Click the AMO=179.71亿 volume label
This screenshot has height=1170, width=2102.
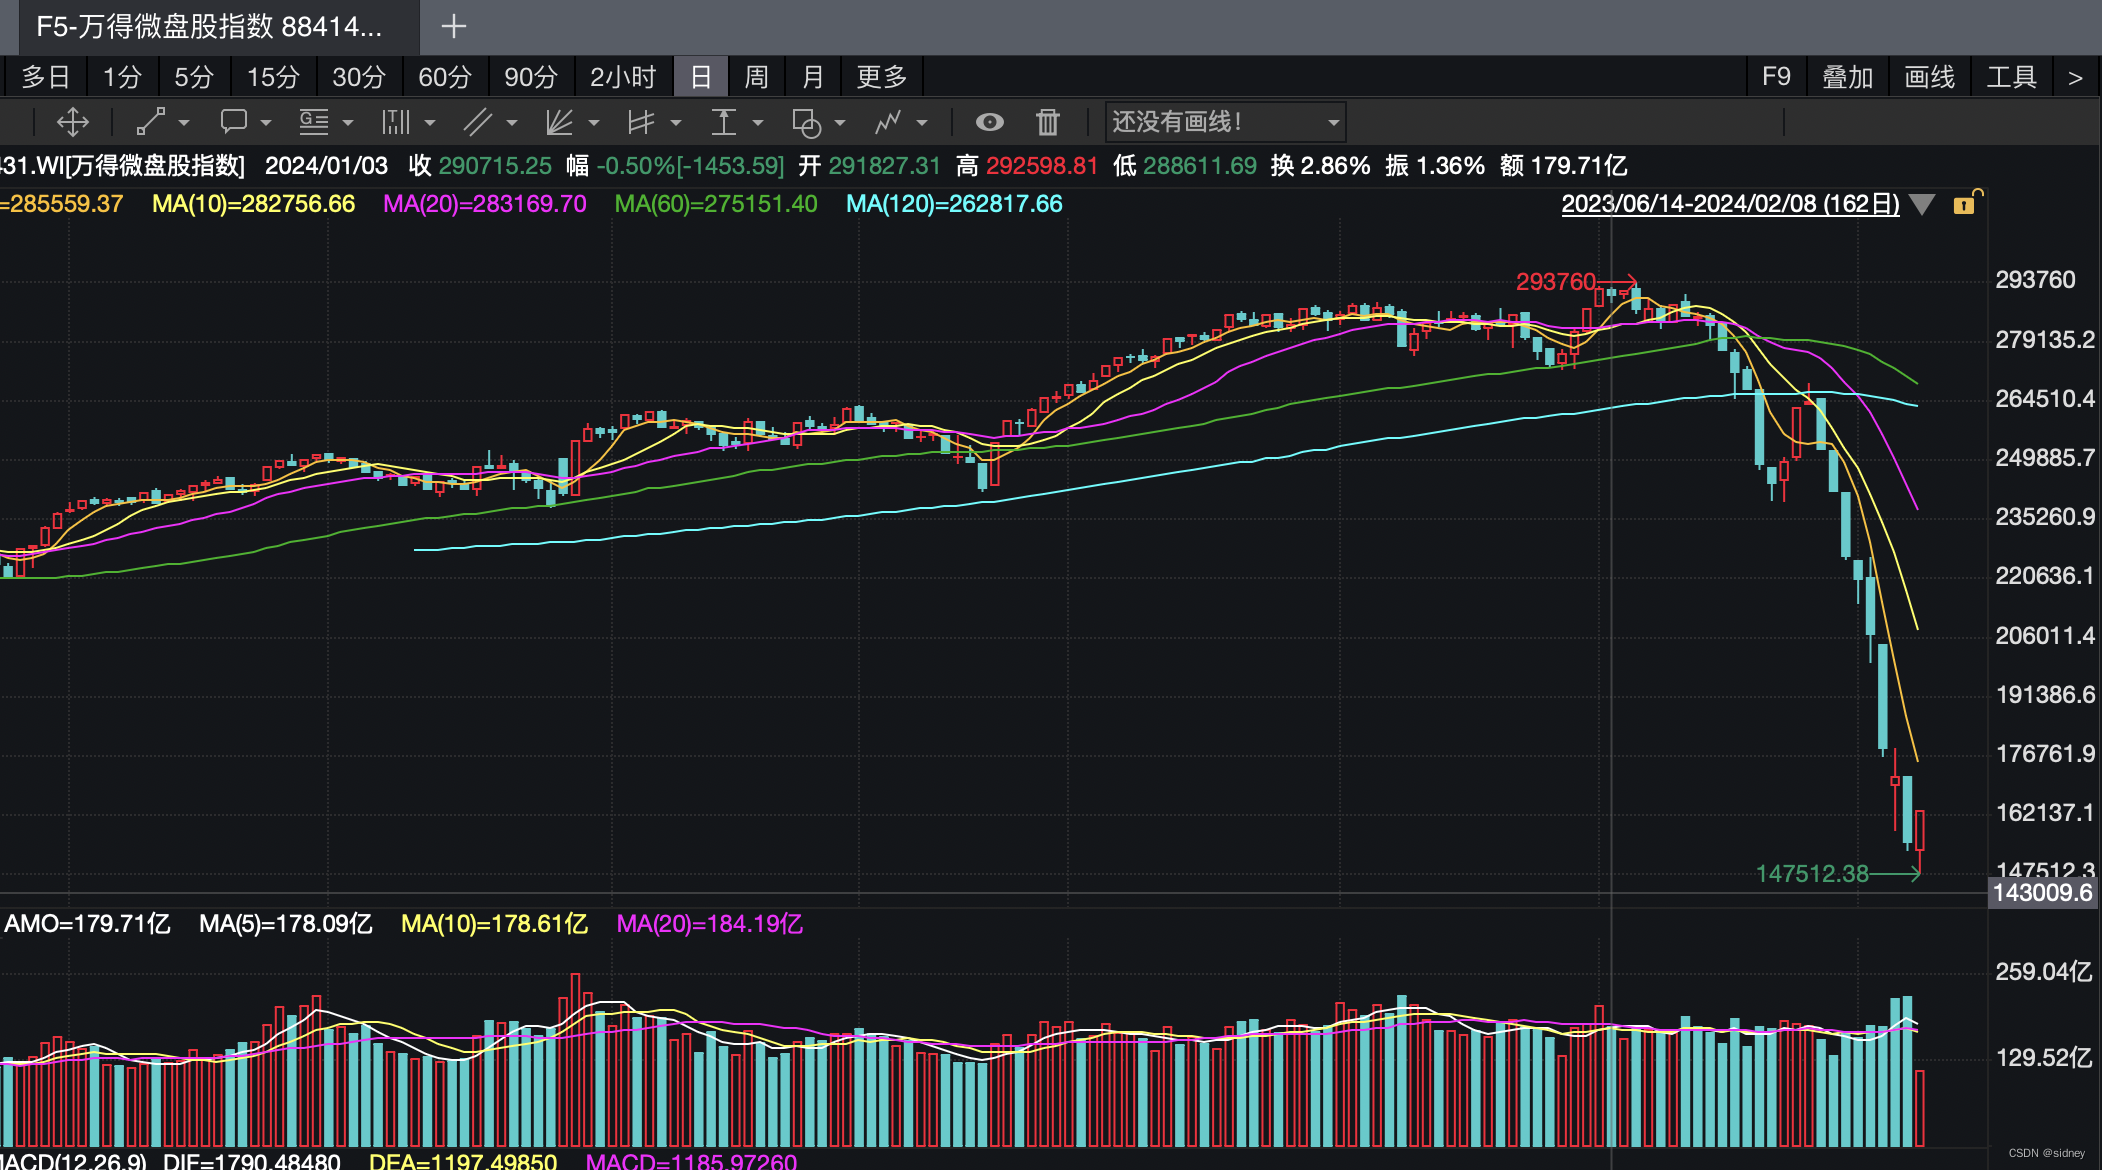click(87, 924)
